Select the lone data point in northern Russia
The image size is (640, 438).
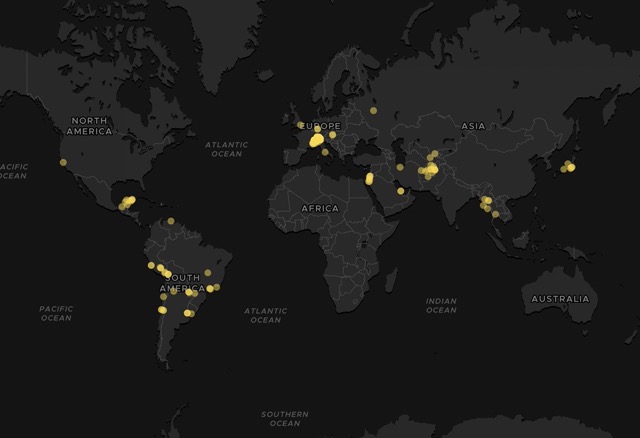[x=373, y=110]
